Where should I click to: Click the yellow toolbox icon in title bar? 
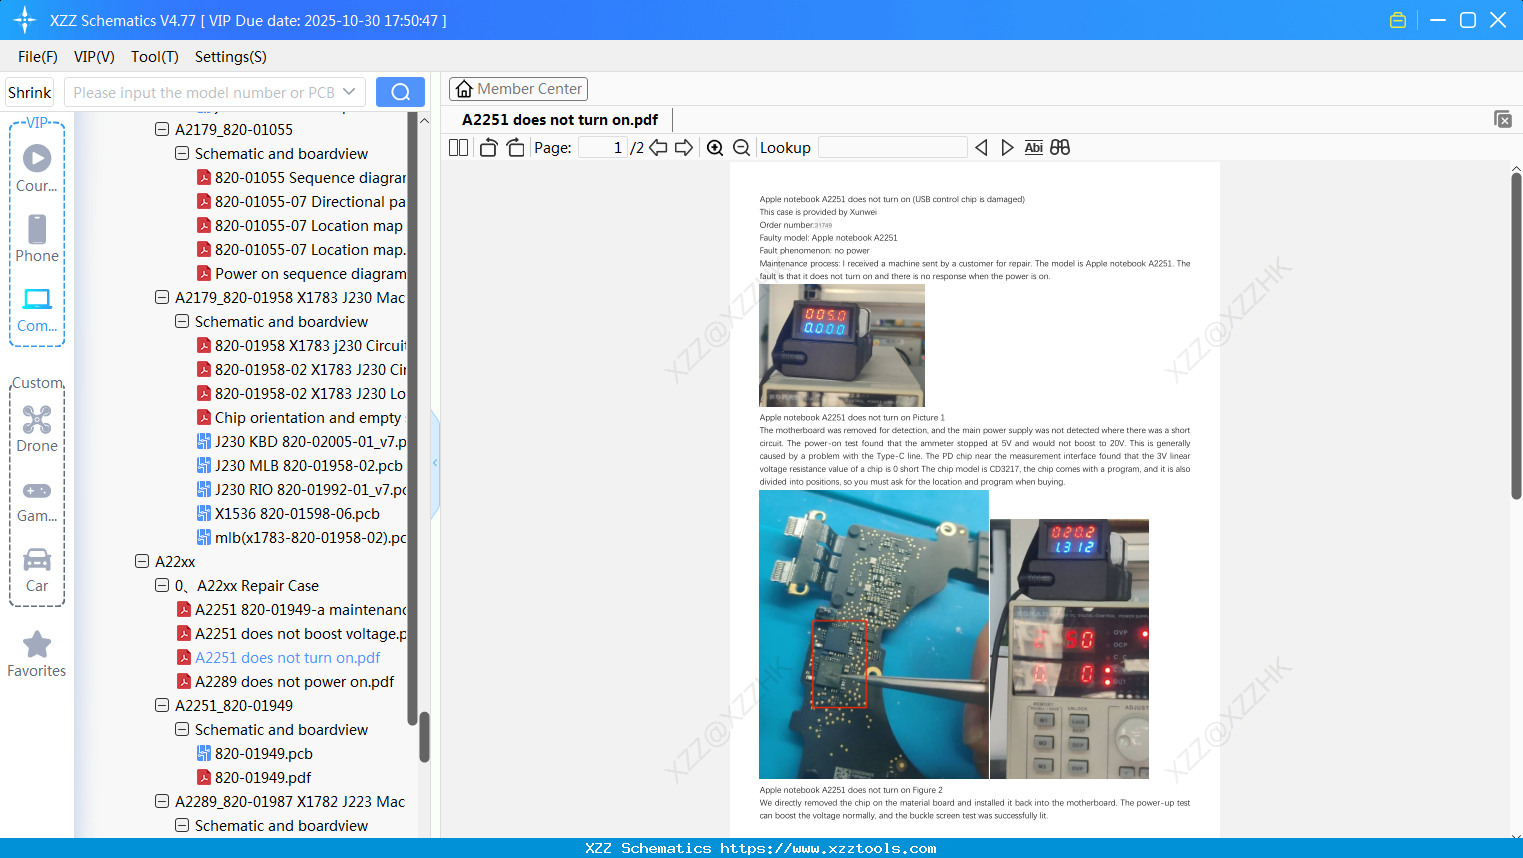[x=1398, y=20]
